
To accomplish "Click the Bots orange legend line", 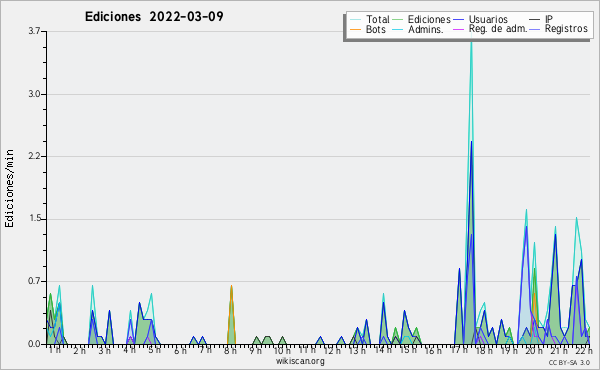I will pos(355,29).
